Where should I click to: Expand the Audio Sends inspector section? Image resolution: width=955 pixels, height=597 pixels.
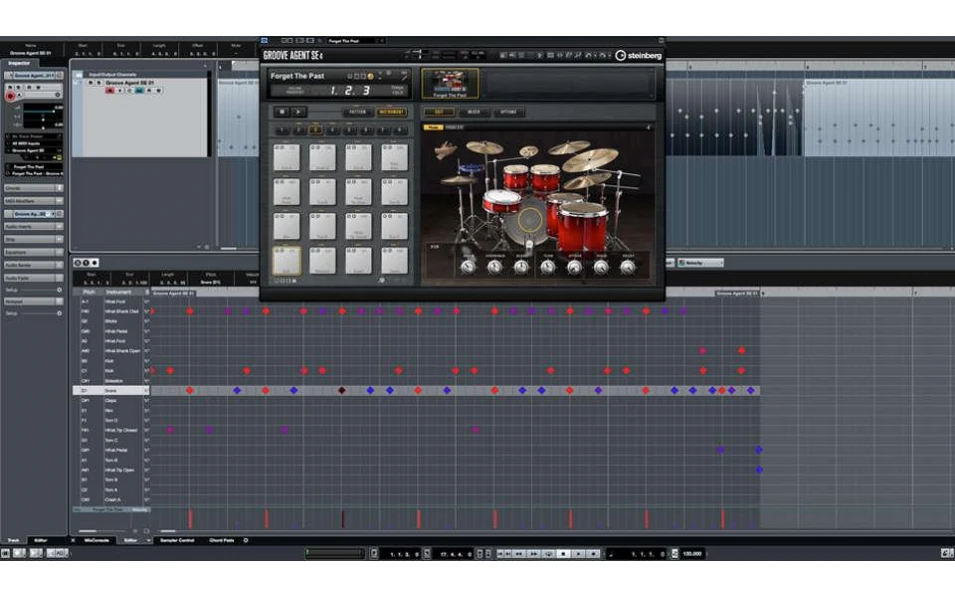click(x=34, y=265)
